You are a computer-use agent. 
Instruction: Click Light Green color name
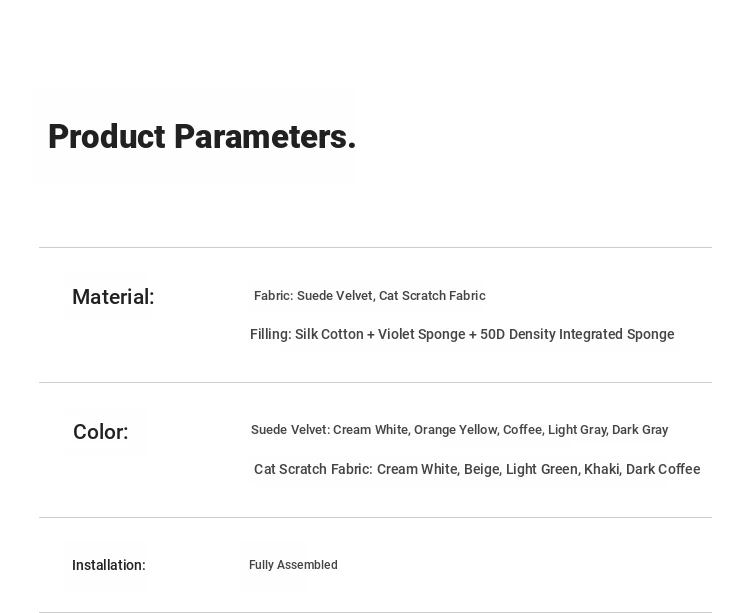point(543,469)
